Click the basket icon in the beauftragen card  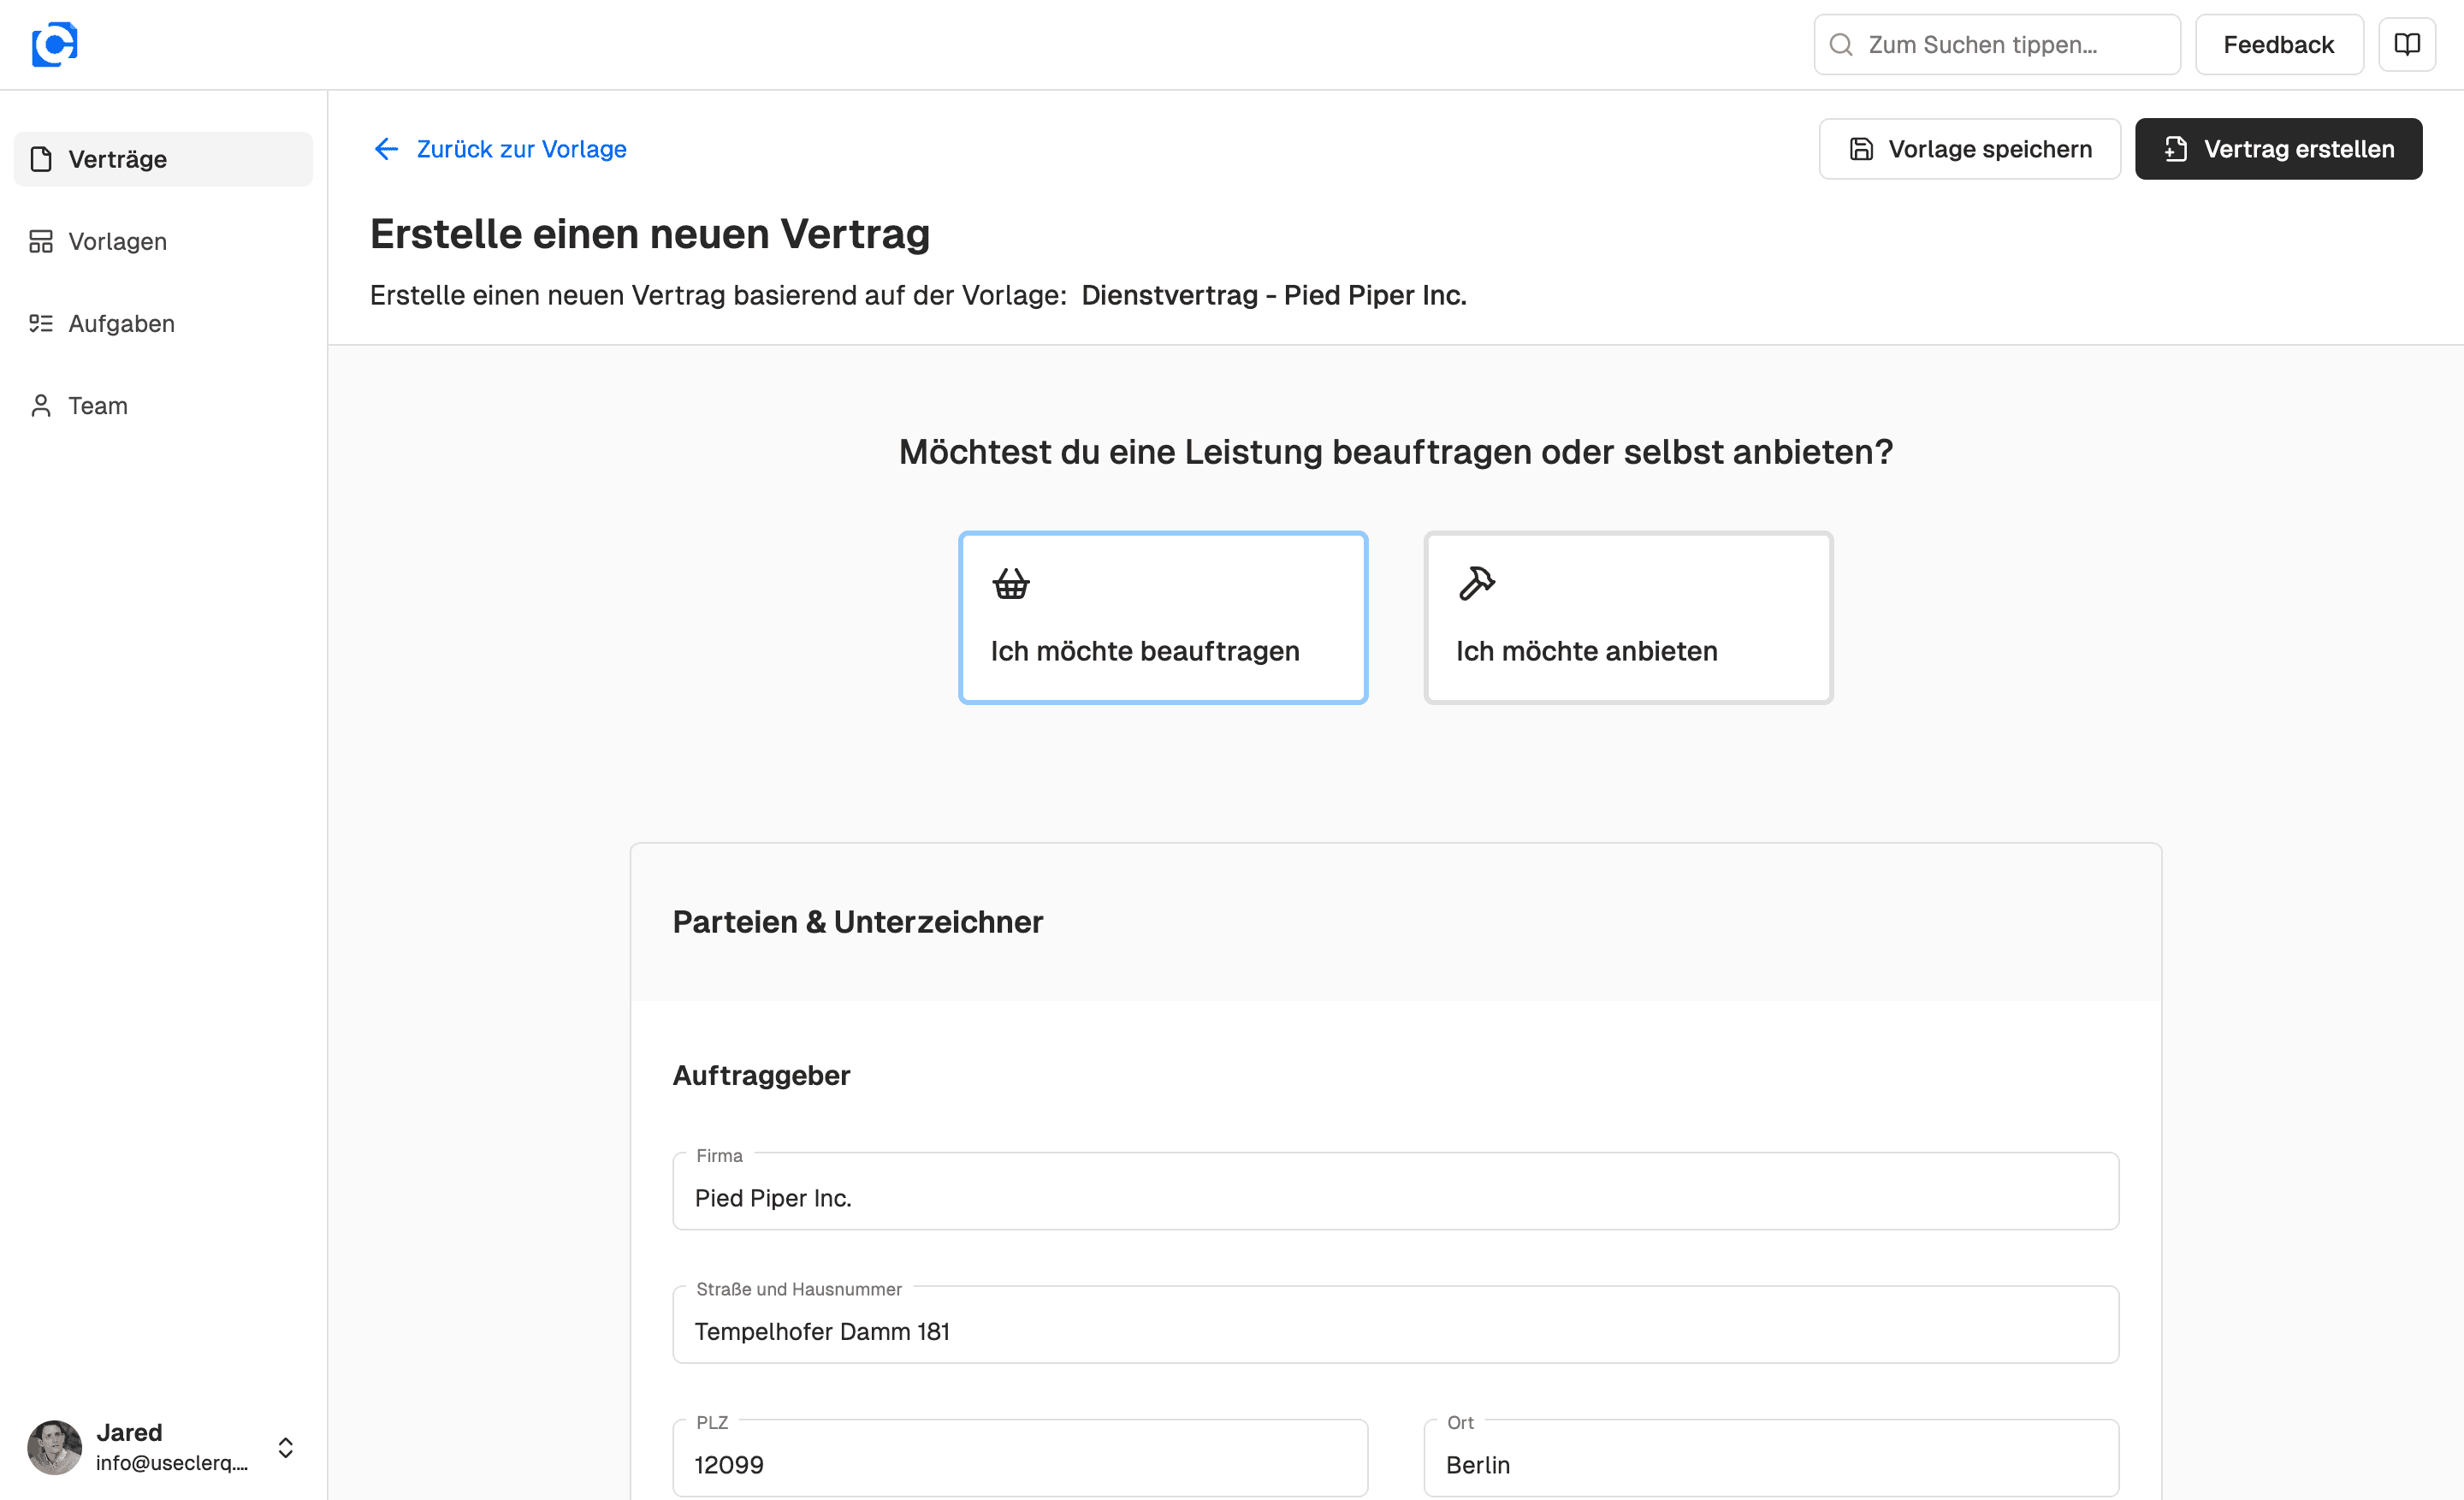[1011, 583]
